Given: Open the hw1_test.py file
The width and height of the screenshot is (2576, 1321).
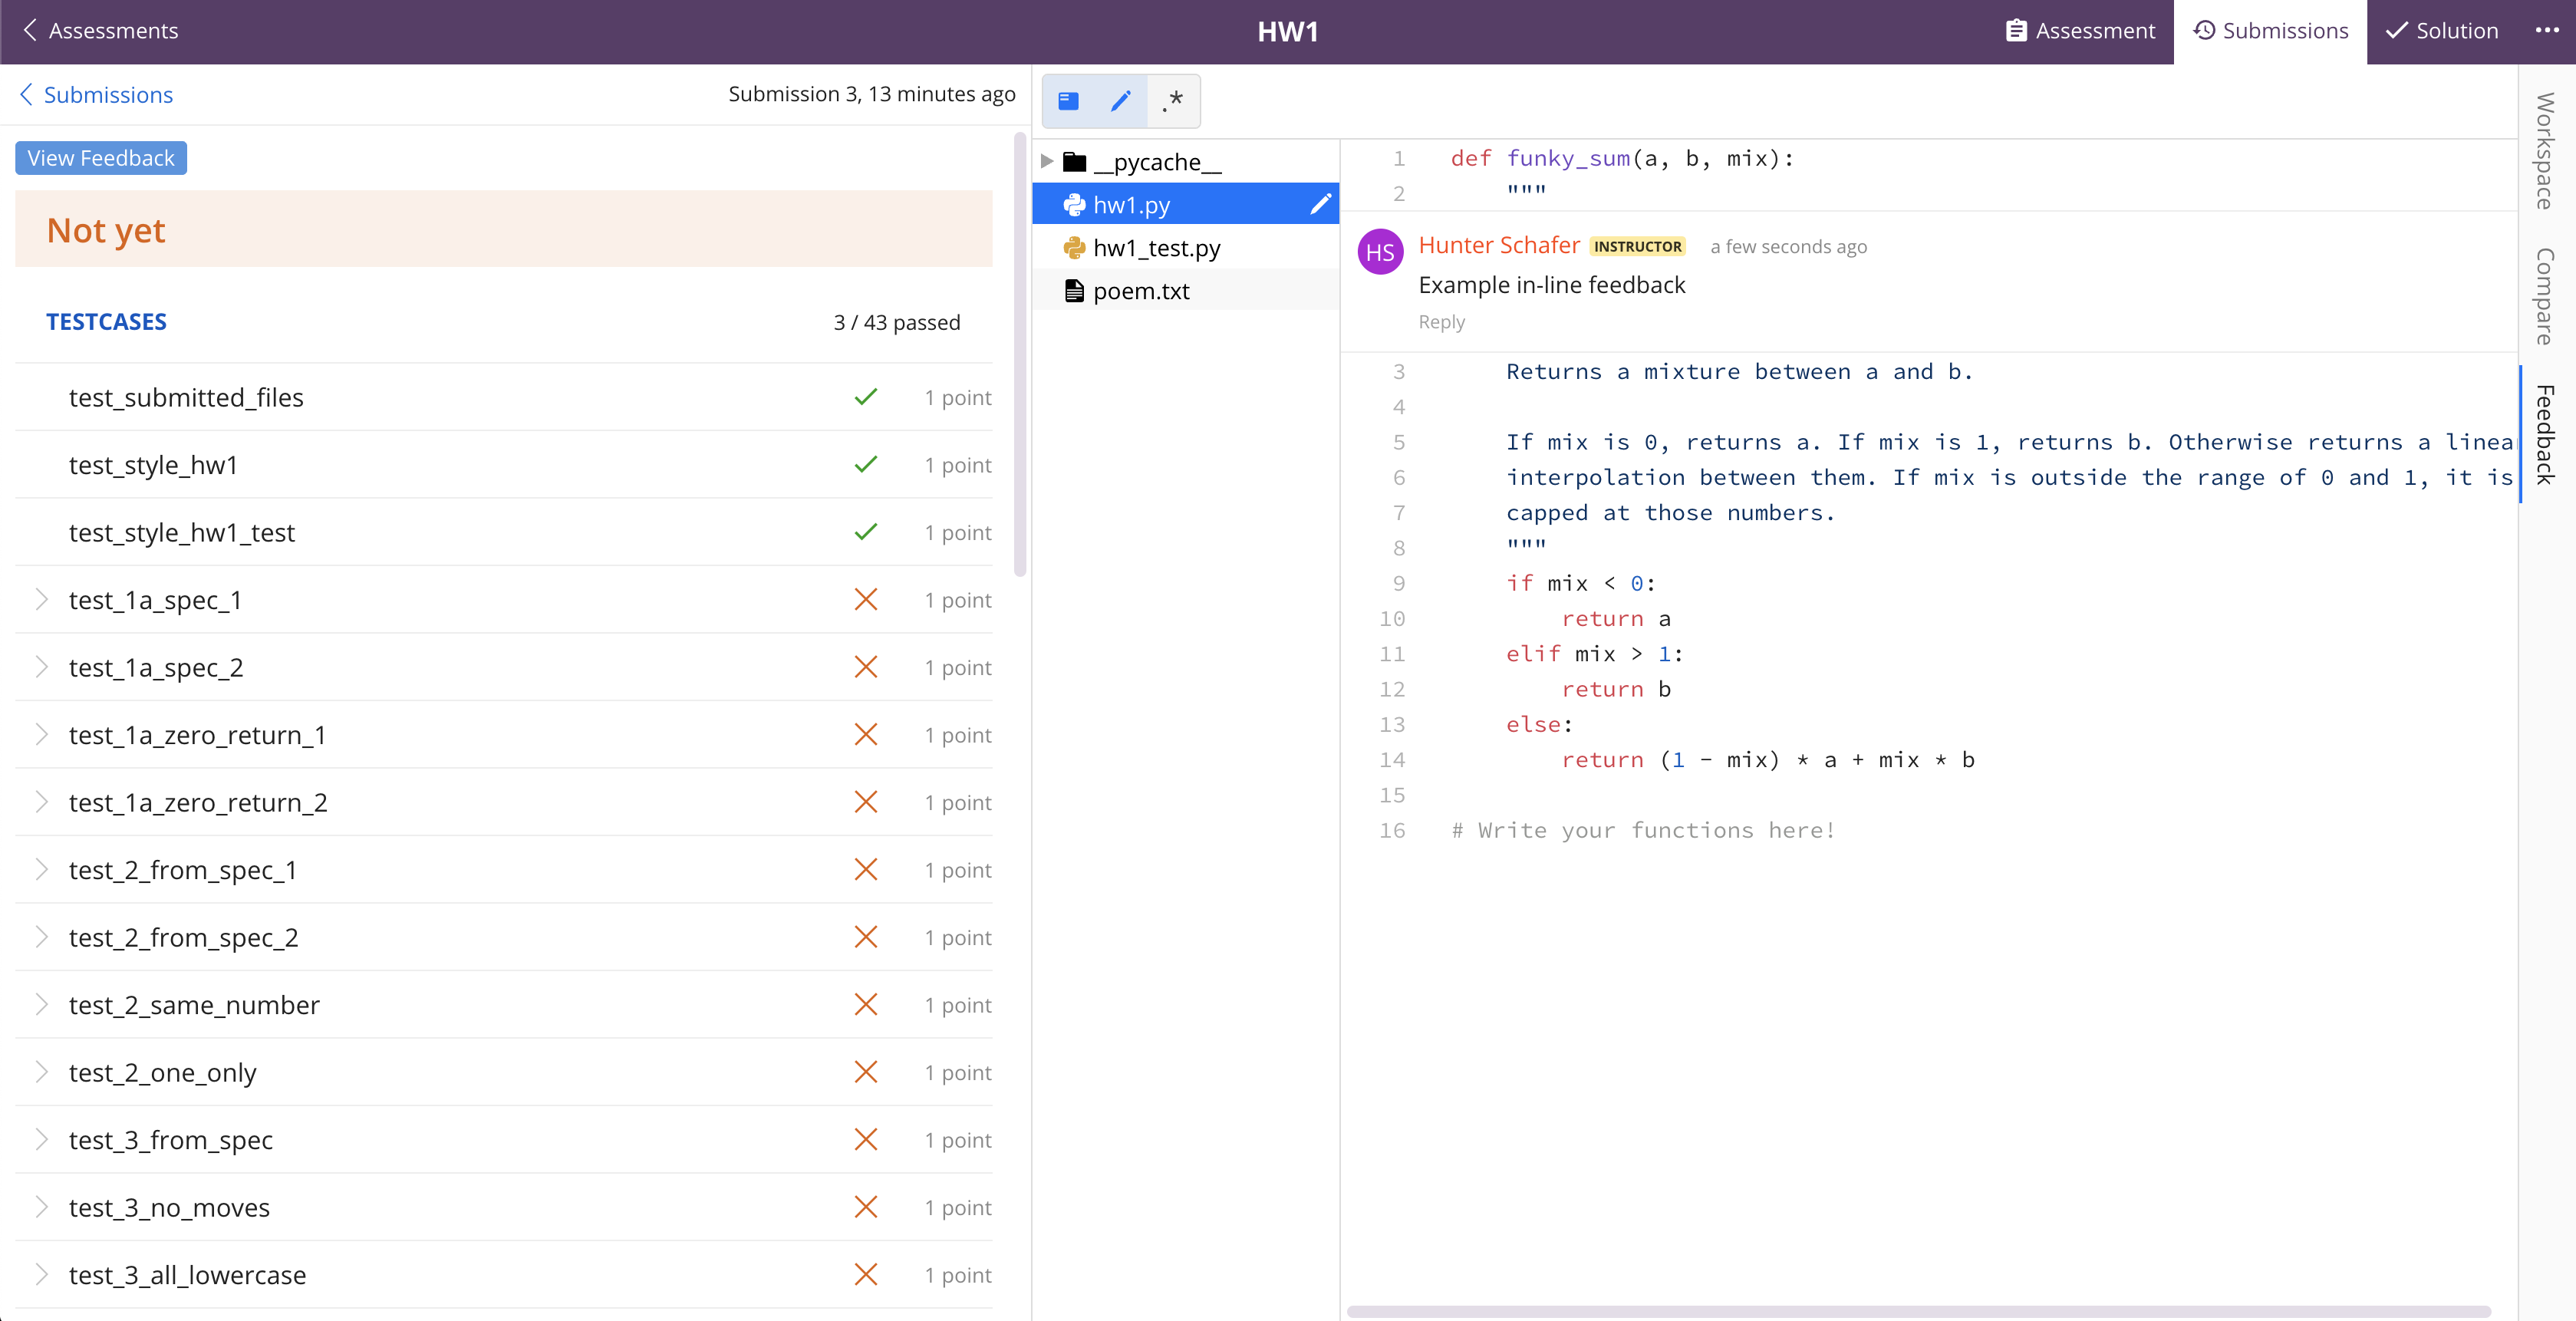Looking at the screenshot, I should [x=1185, y=248].
